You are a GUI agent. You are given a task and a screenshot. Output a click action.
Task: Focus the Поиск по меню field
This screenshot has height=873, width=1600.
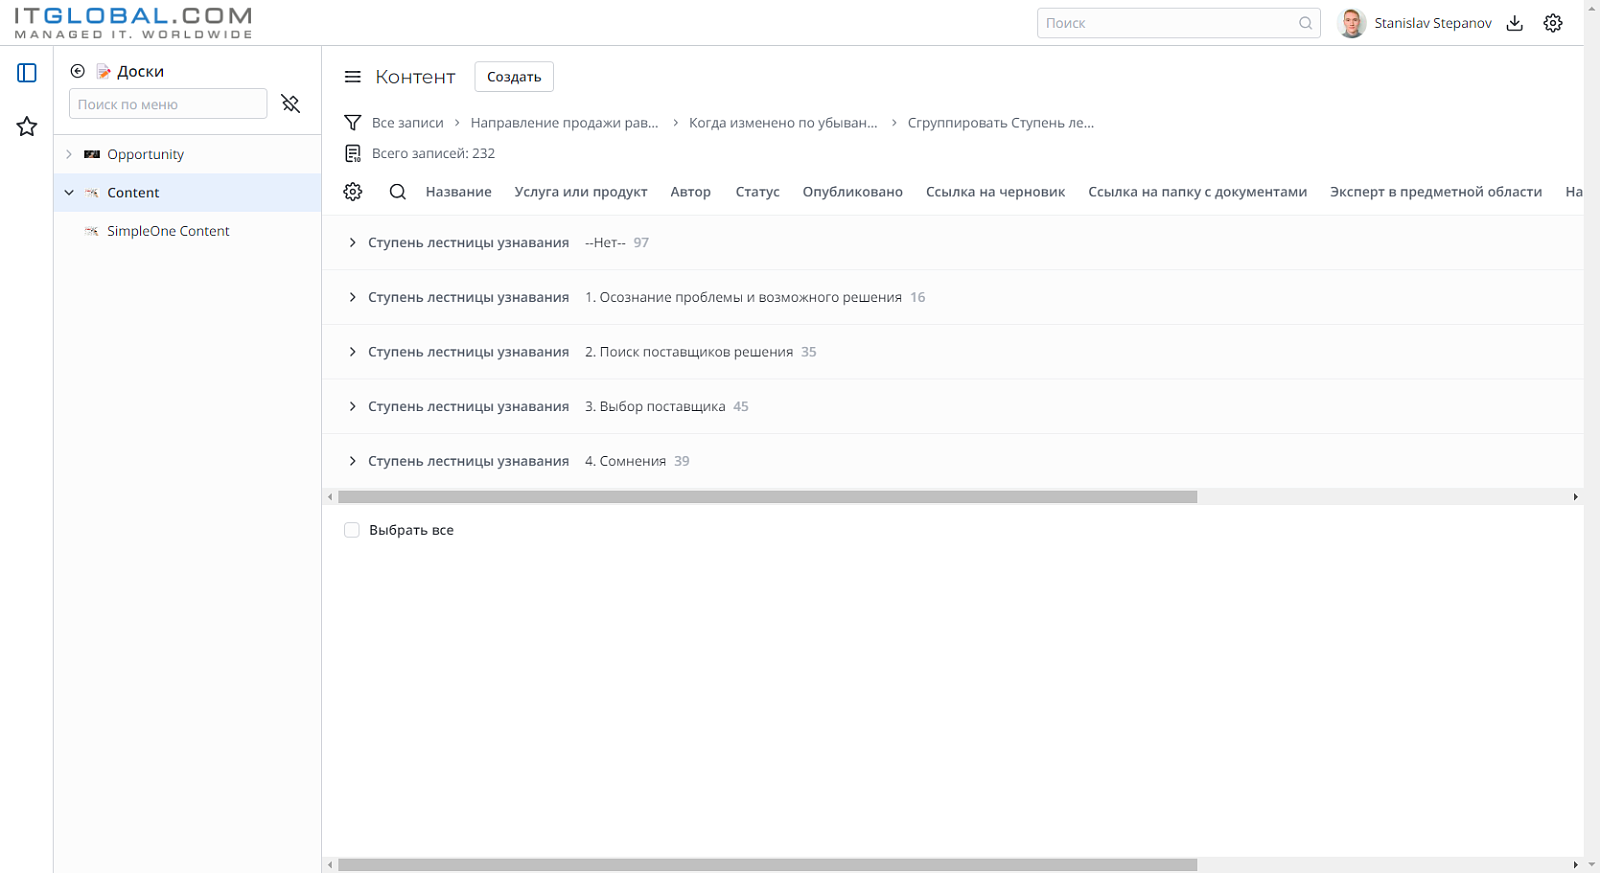click(168, 104)
